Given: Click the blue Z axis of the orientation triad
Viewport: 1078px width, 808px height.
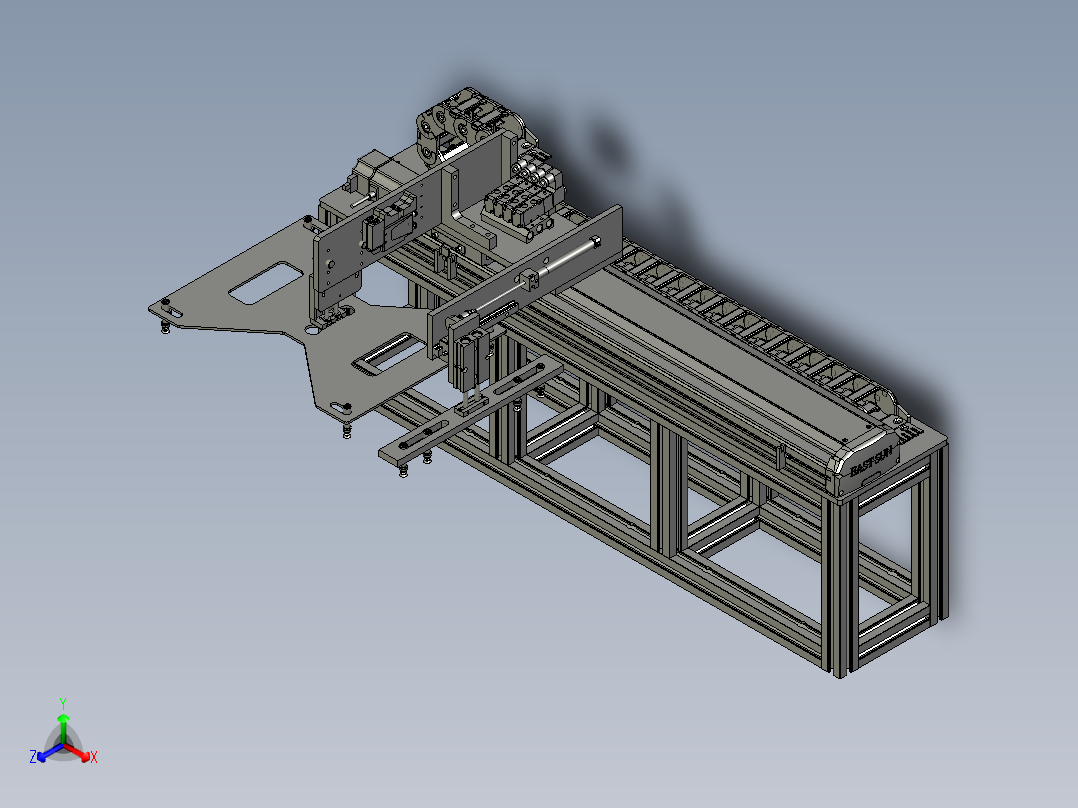Looking at the screenshot, I should [50, 752].
